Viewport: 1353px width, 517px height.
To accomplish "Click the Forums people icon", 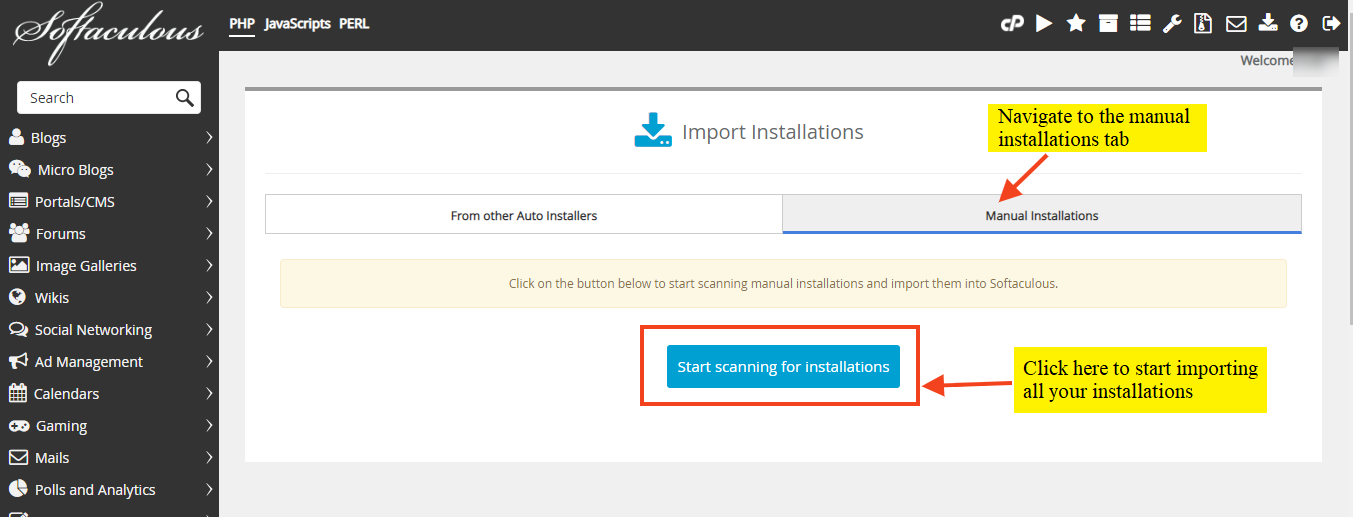I will point(19,233).
